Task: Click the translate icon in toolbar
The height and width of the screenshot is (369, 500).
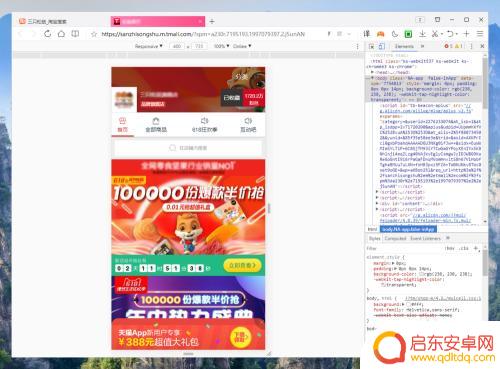Action: point(367,34)
